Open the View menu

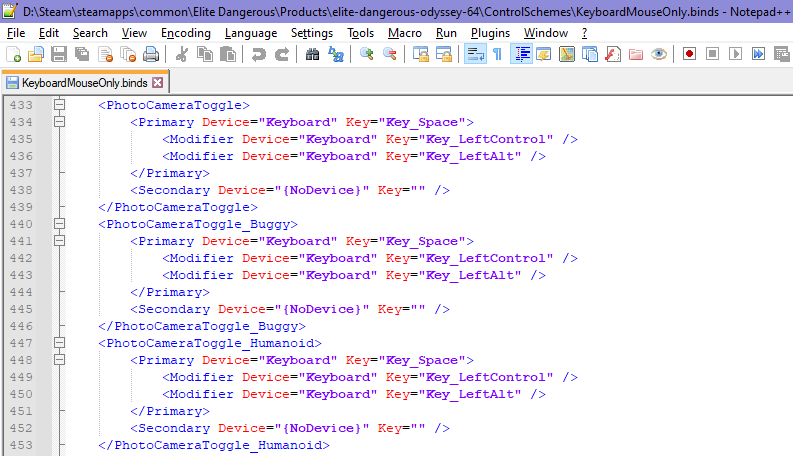tap(134, 33)
